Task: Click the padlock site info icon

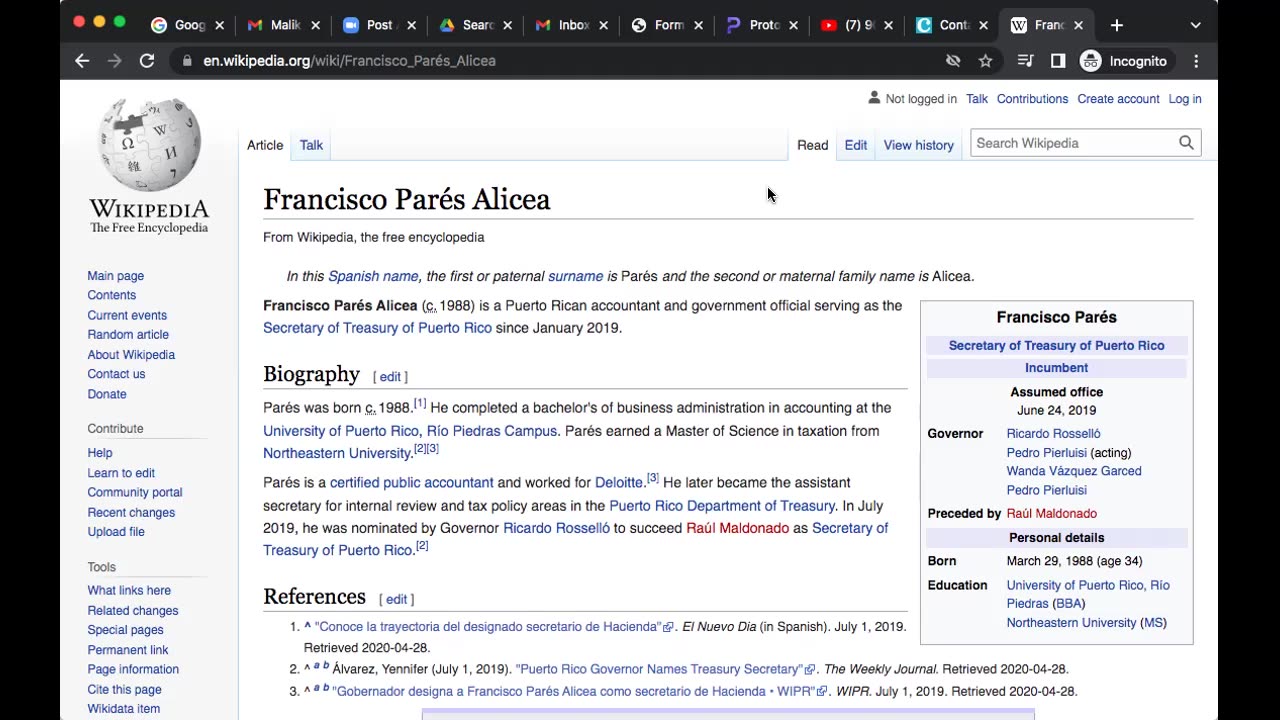Action: point(186,61)
